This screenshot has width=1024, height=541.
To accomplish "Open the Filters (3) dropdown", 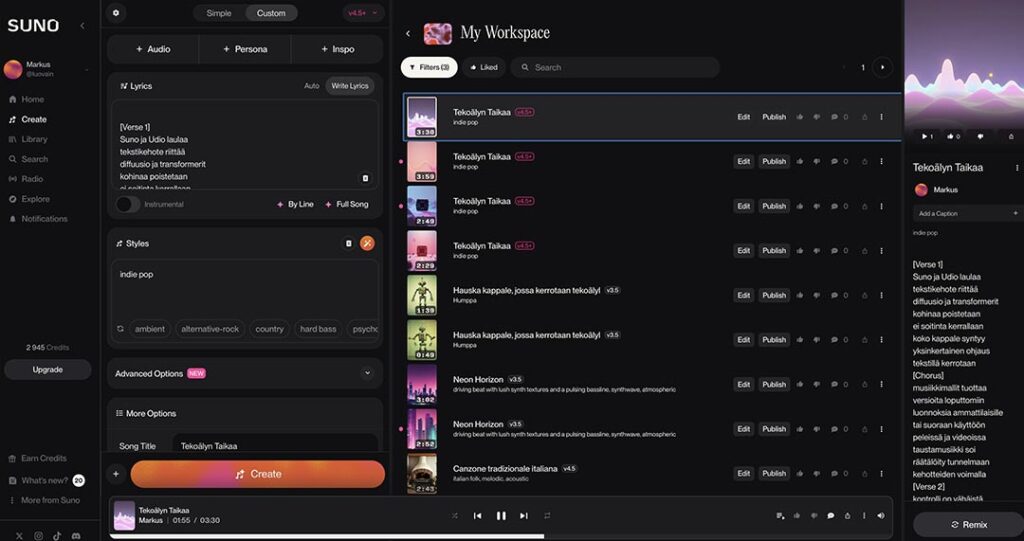I will (429, 68).
